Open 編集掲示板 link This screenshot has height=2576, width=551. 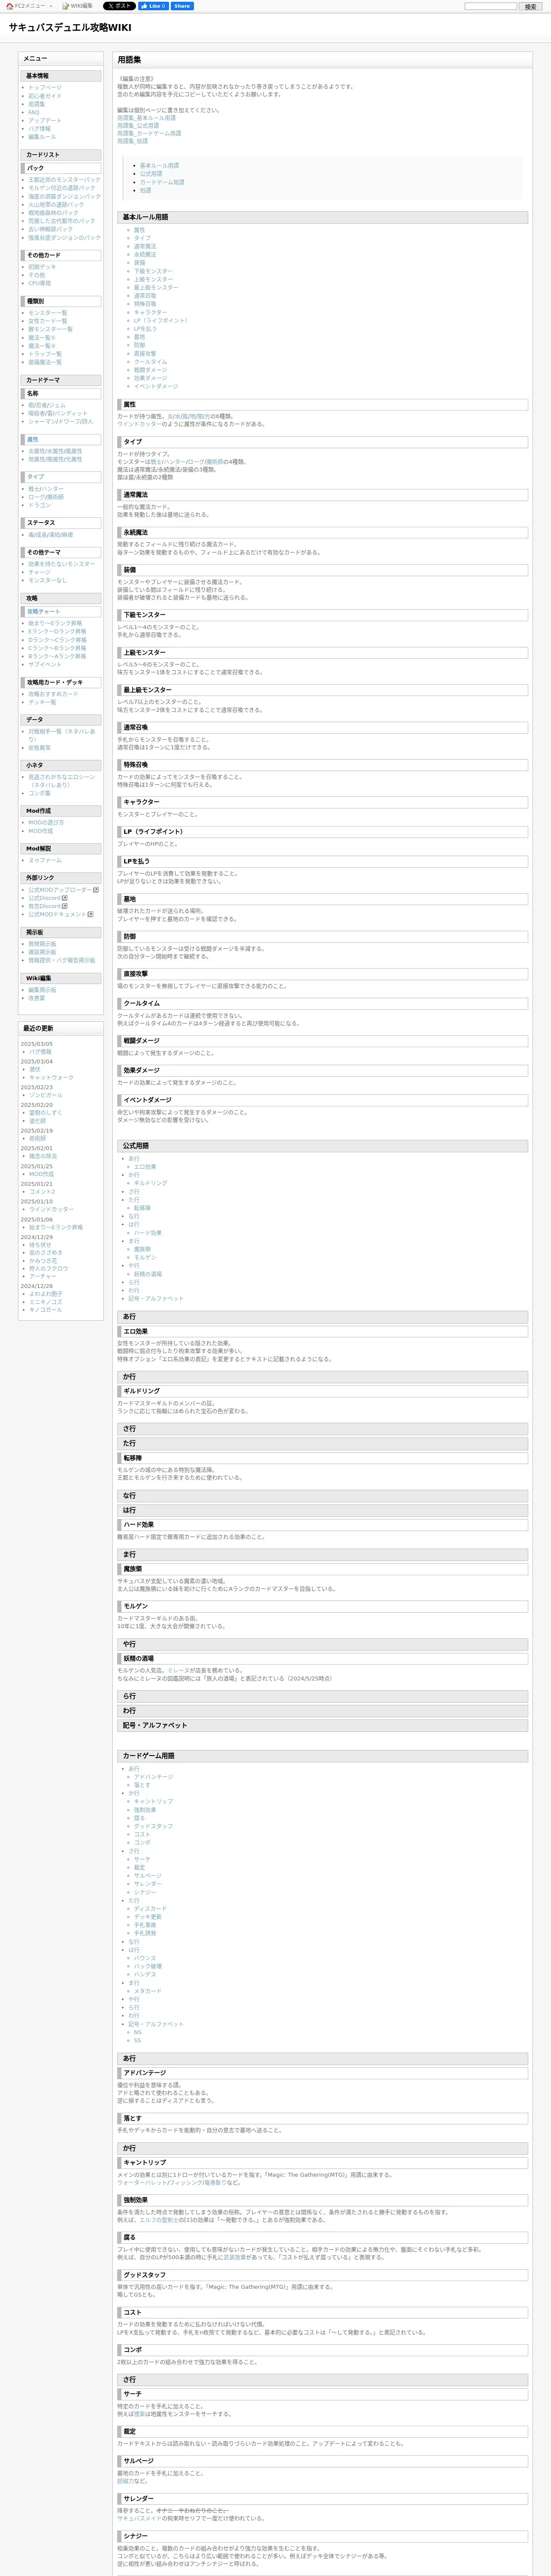click(42, 990)
